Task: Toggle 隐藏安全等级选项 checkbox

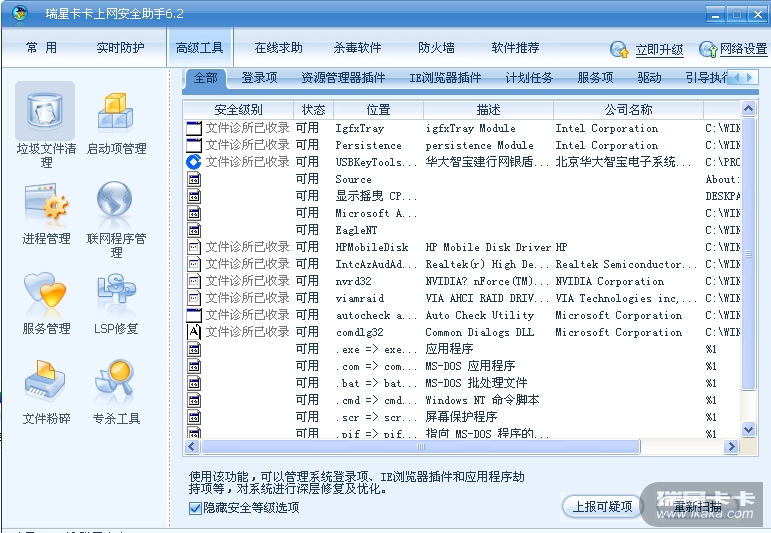Action: (195, 508)
